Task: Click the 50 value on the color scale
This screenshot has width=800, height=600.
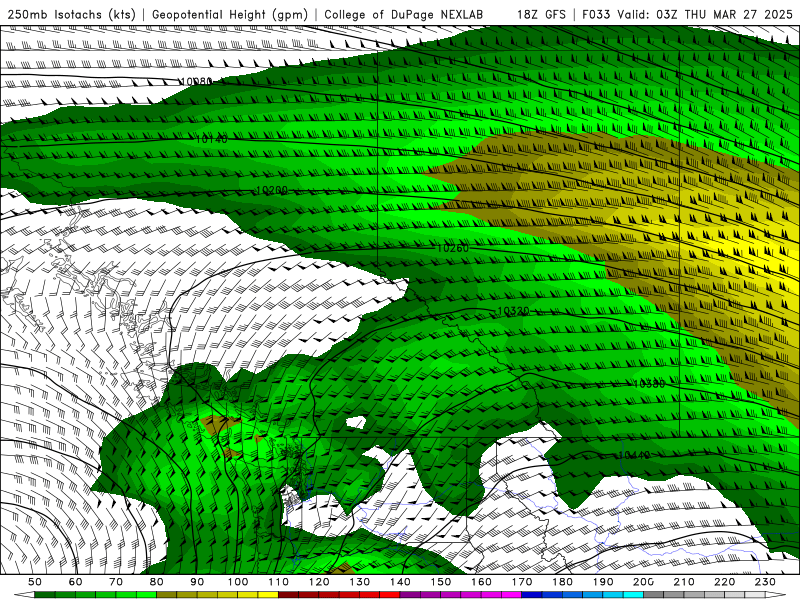Action: [x=35, y=582]
